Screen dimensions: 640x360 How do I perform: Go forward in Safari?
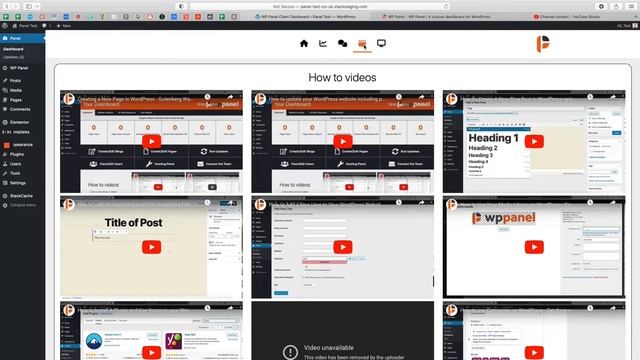[16, 7]
